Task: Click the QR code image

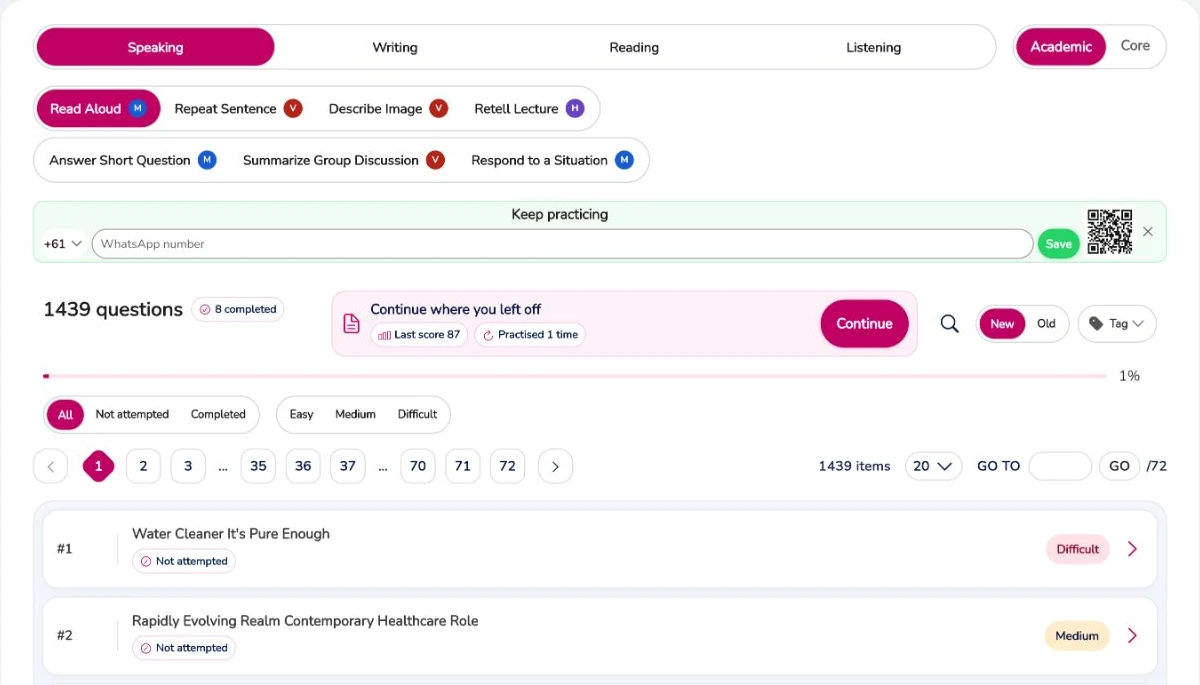Action: (1110, 232)
